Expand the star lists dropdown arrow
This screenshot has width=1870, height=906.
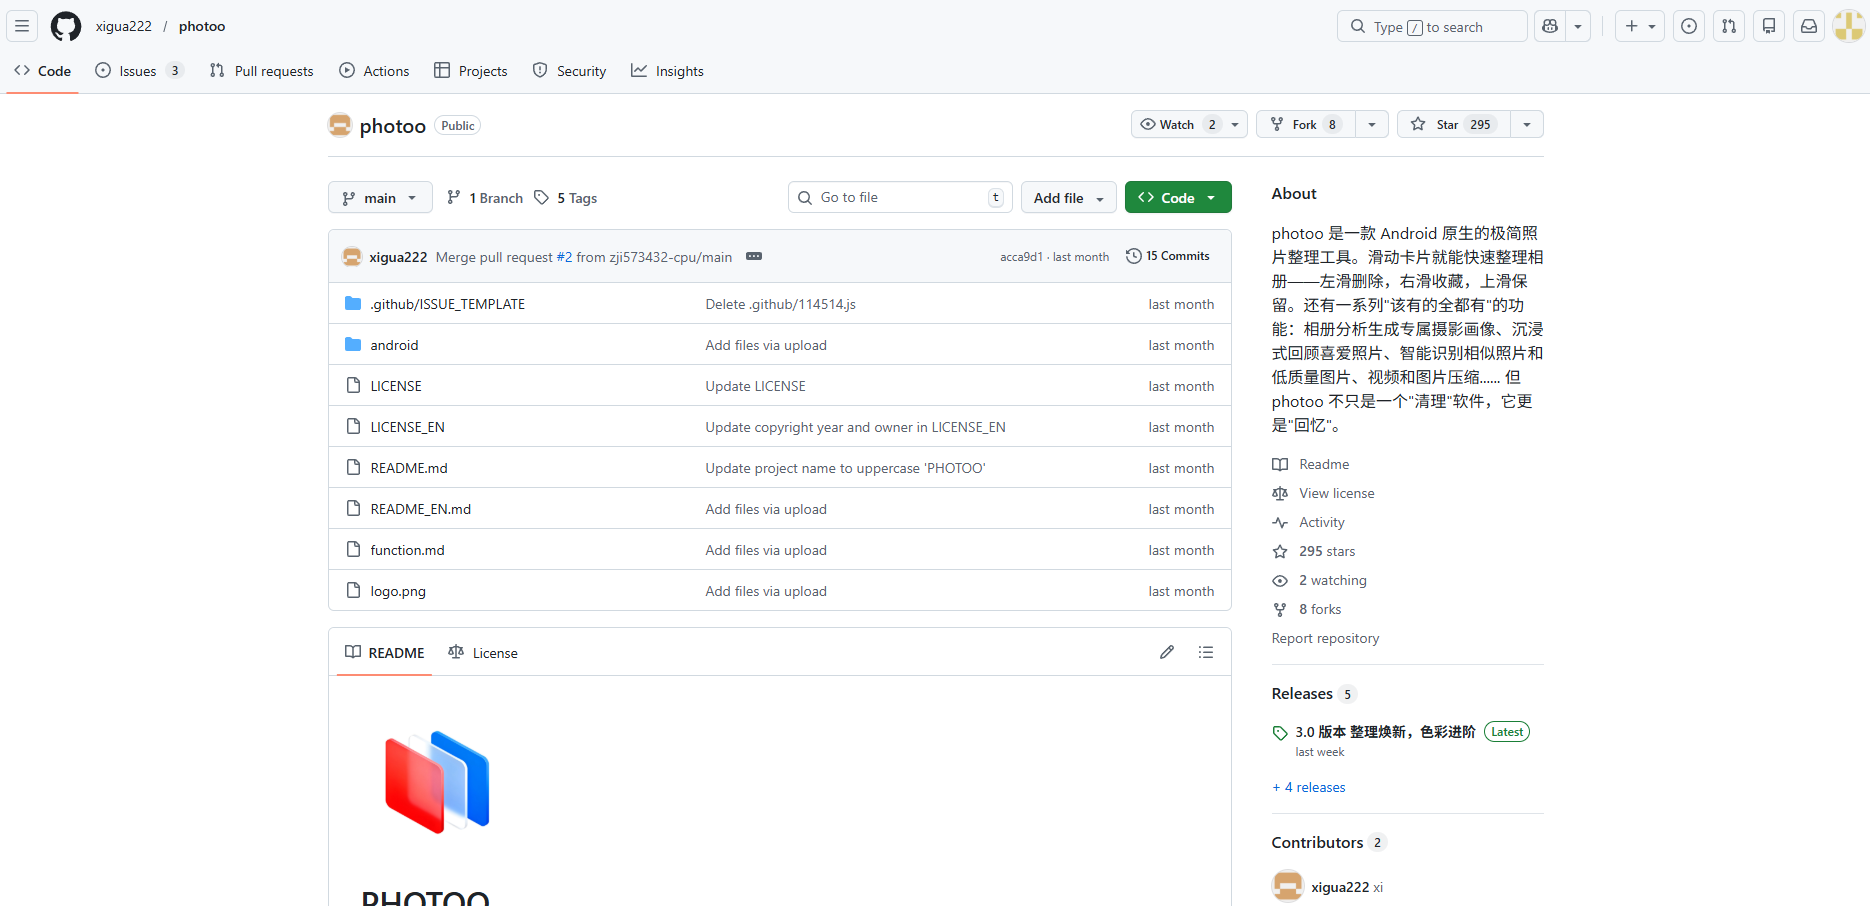click(1527, 124)
